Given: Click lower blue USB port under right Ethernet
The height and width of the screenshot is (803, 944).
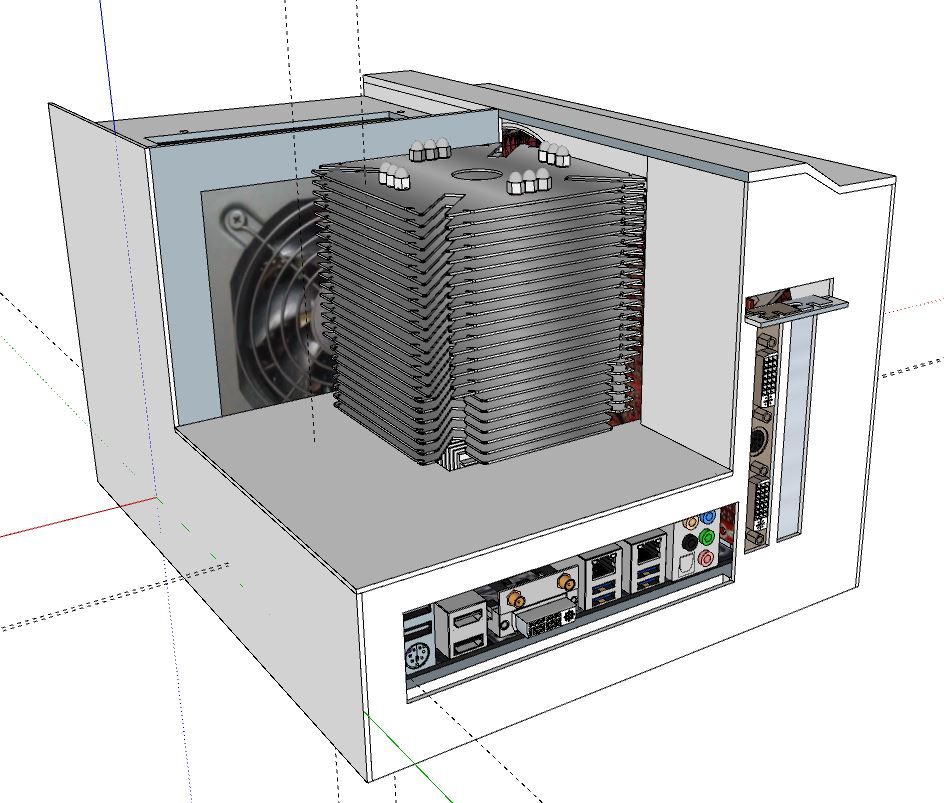Looking at the screenshot, I should (x=650, y=583).
